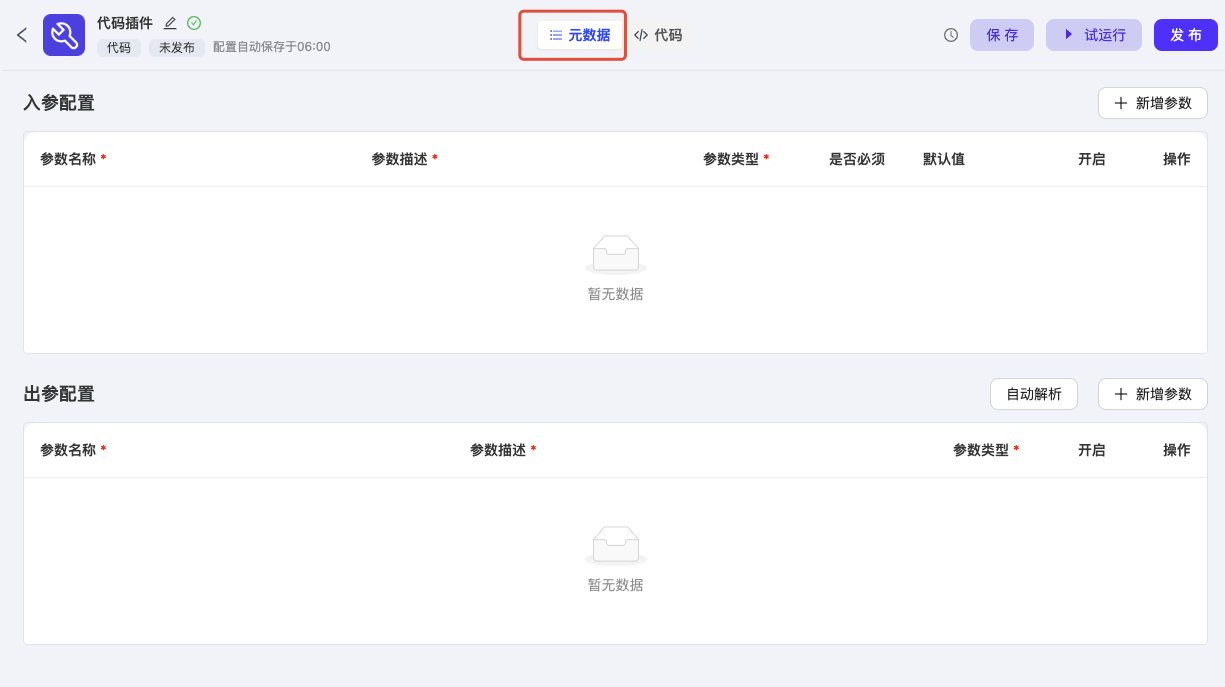Click the pencil edit icon beside 代码插件
Screen dimensions: 1225x687
click(x=170, y=23)
